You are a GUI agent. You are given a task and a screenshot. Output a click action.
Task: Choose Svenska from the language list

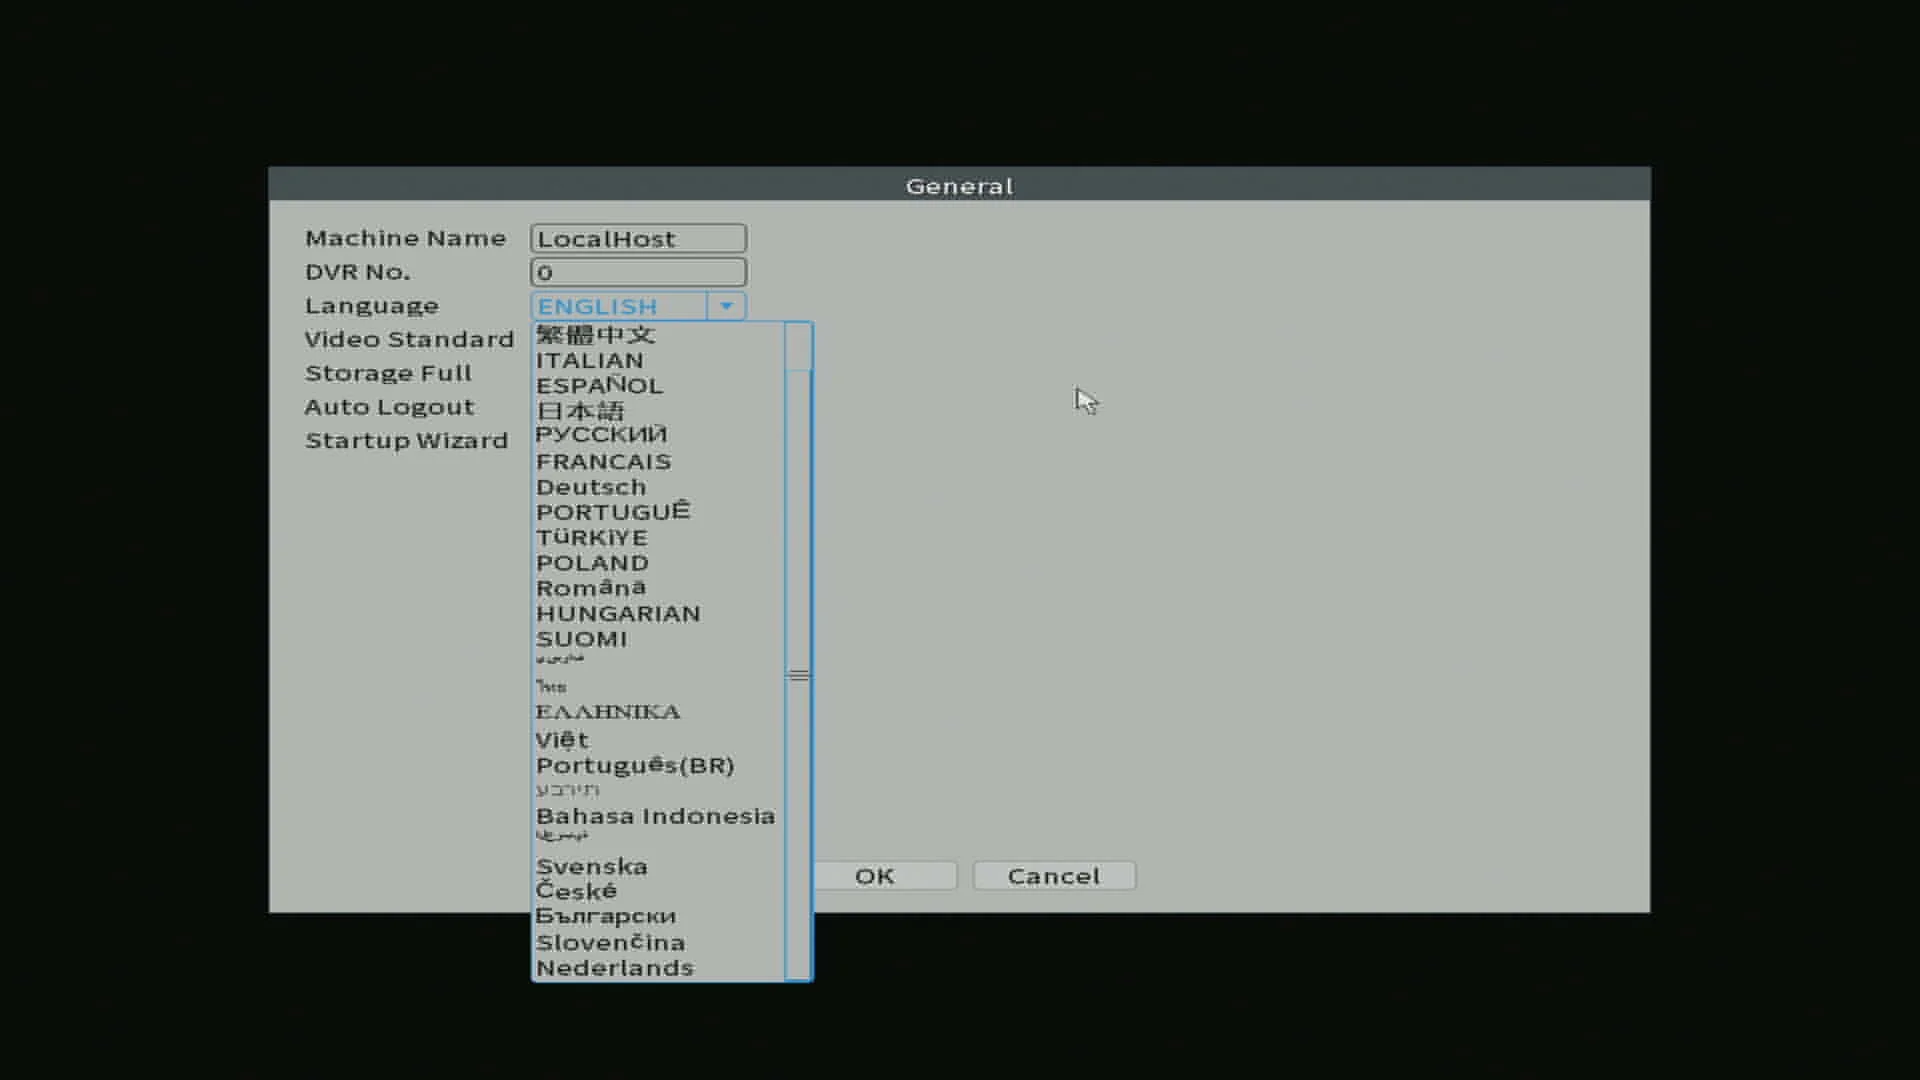coord(591,867)
